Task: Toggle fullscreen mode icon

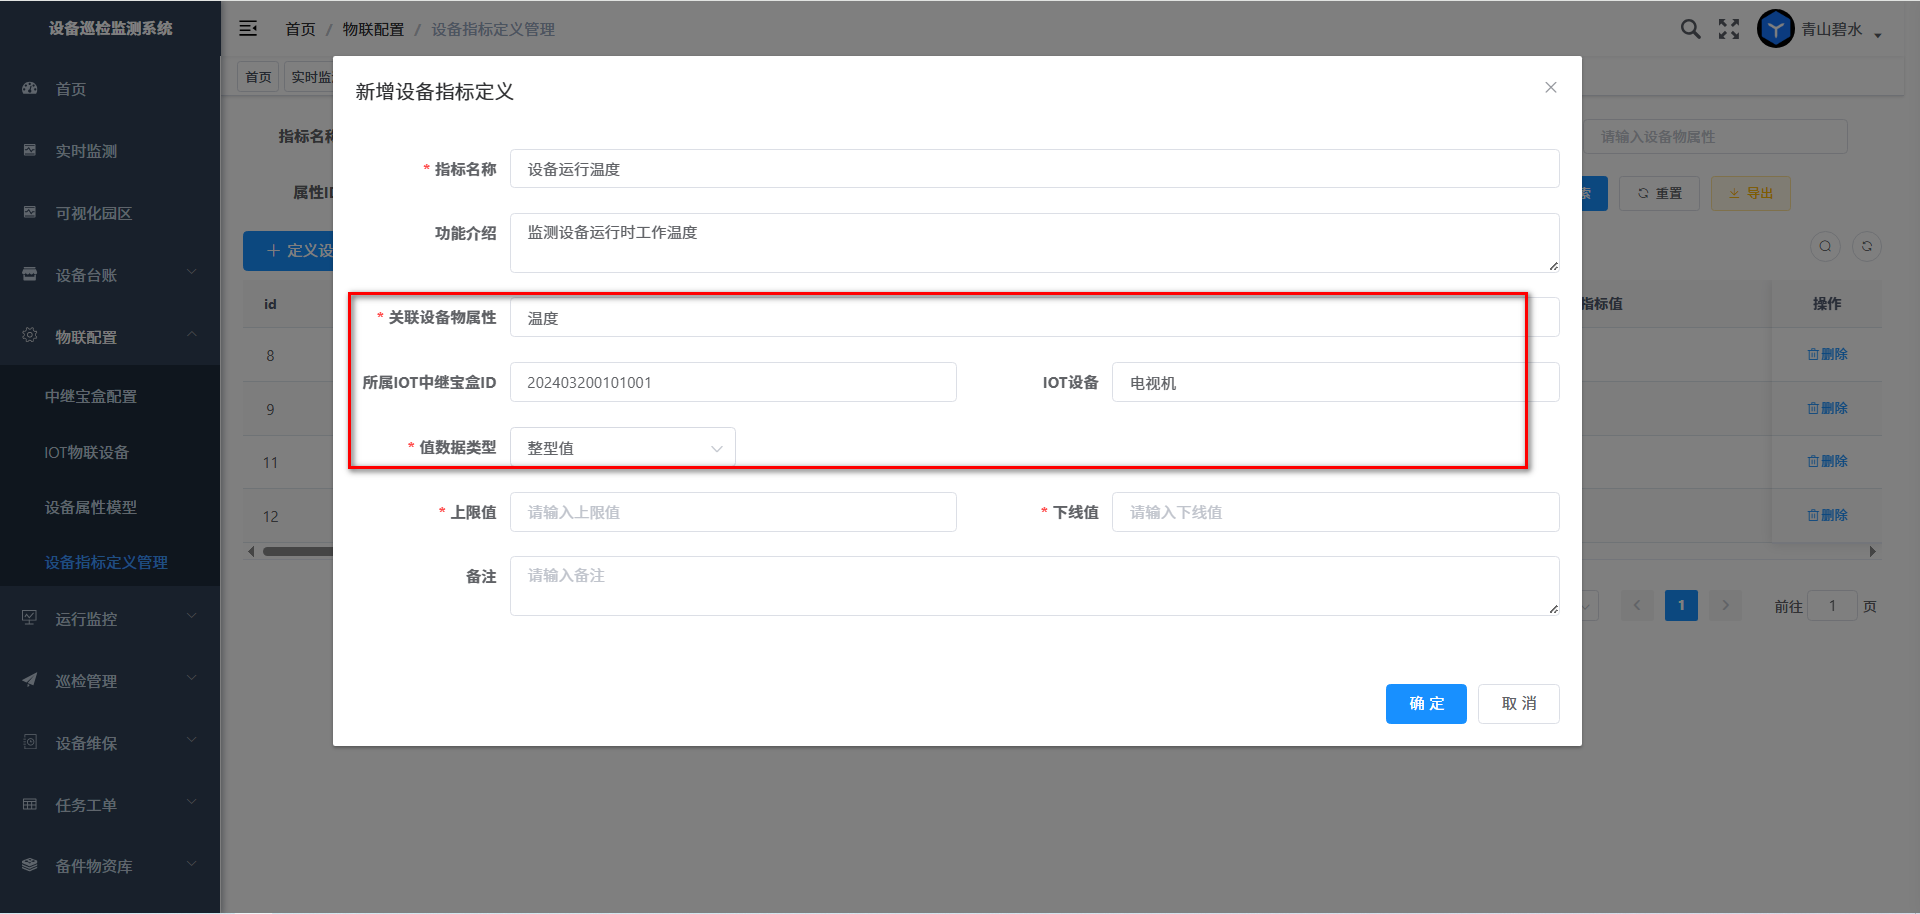Action: (x=1729, y=29)
